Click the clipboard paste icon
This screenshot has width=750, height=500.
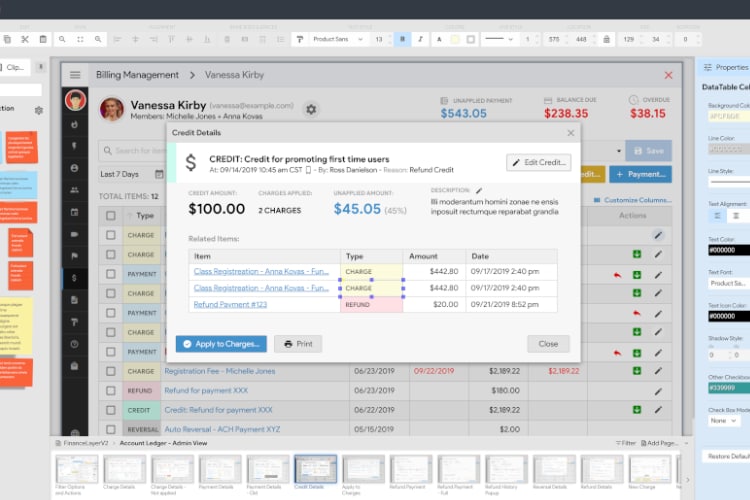(x=43, y=39)
